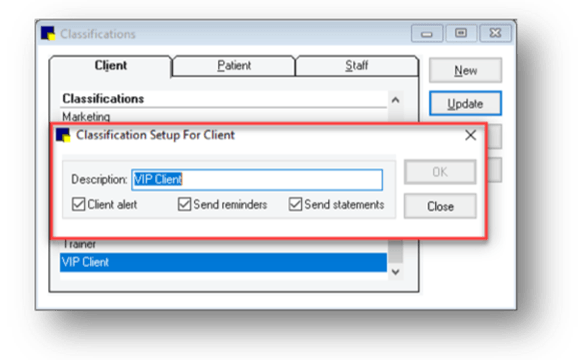
Task: Click the Classification Setup dialog app icon
Action: pos(63,135)
